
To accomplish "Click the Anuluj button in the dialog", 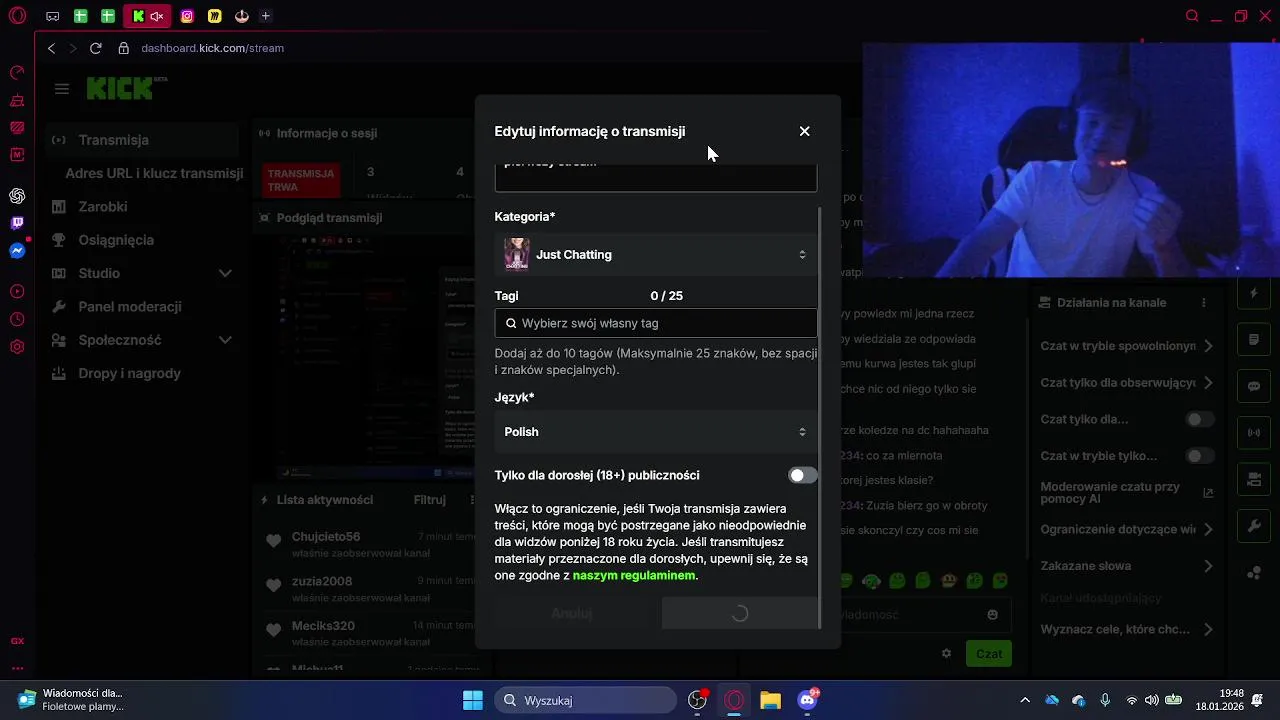I will (x=572, y=613).
